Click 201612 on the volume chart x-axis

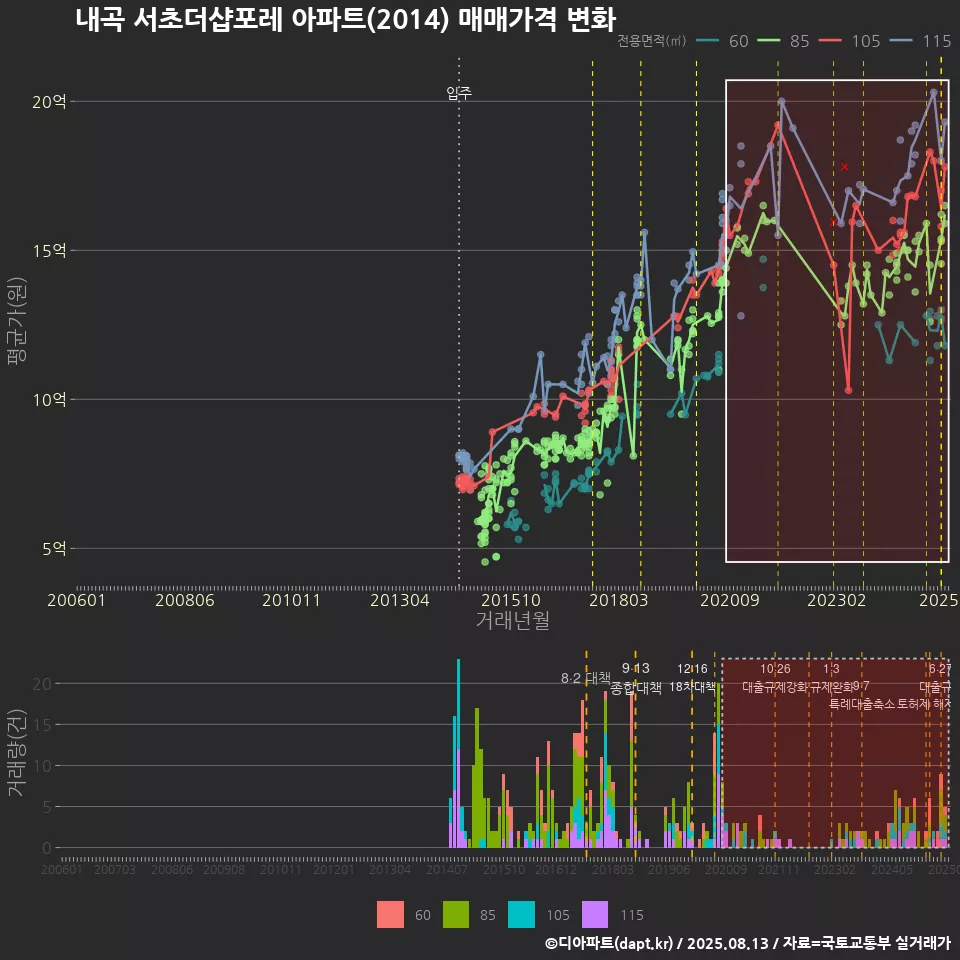click(556, 869)
